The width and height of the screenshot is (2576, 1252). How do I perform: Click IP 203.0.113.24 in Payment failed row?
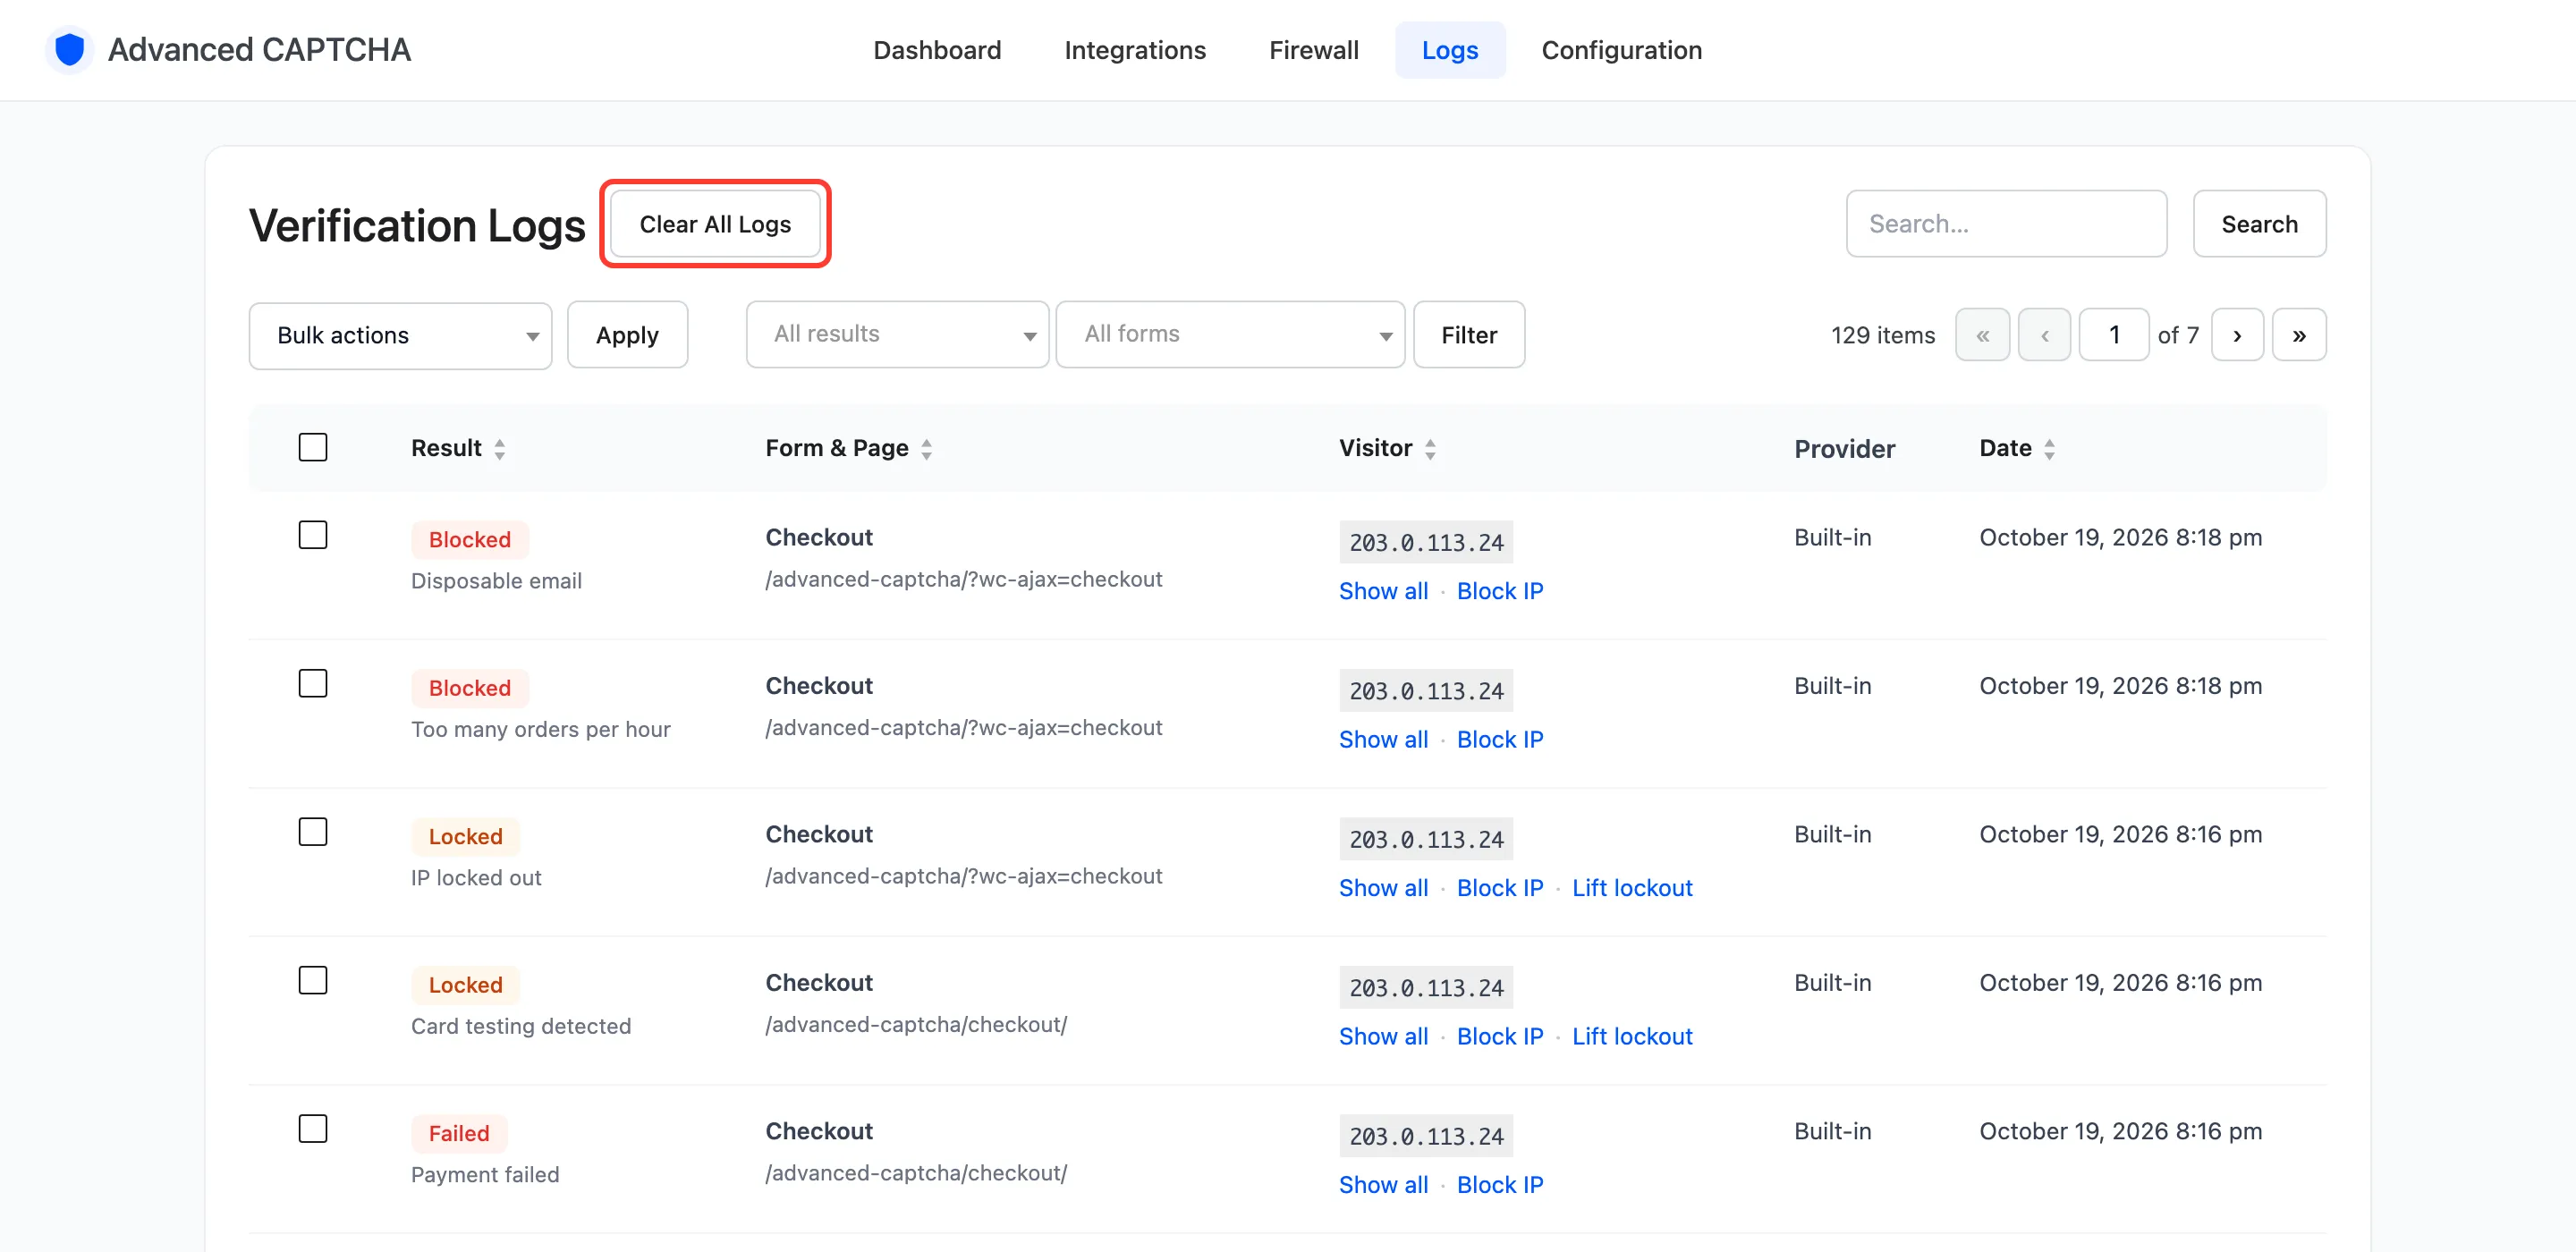pyautogui.click(x=1426, y=1136)
